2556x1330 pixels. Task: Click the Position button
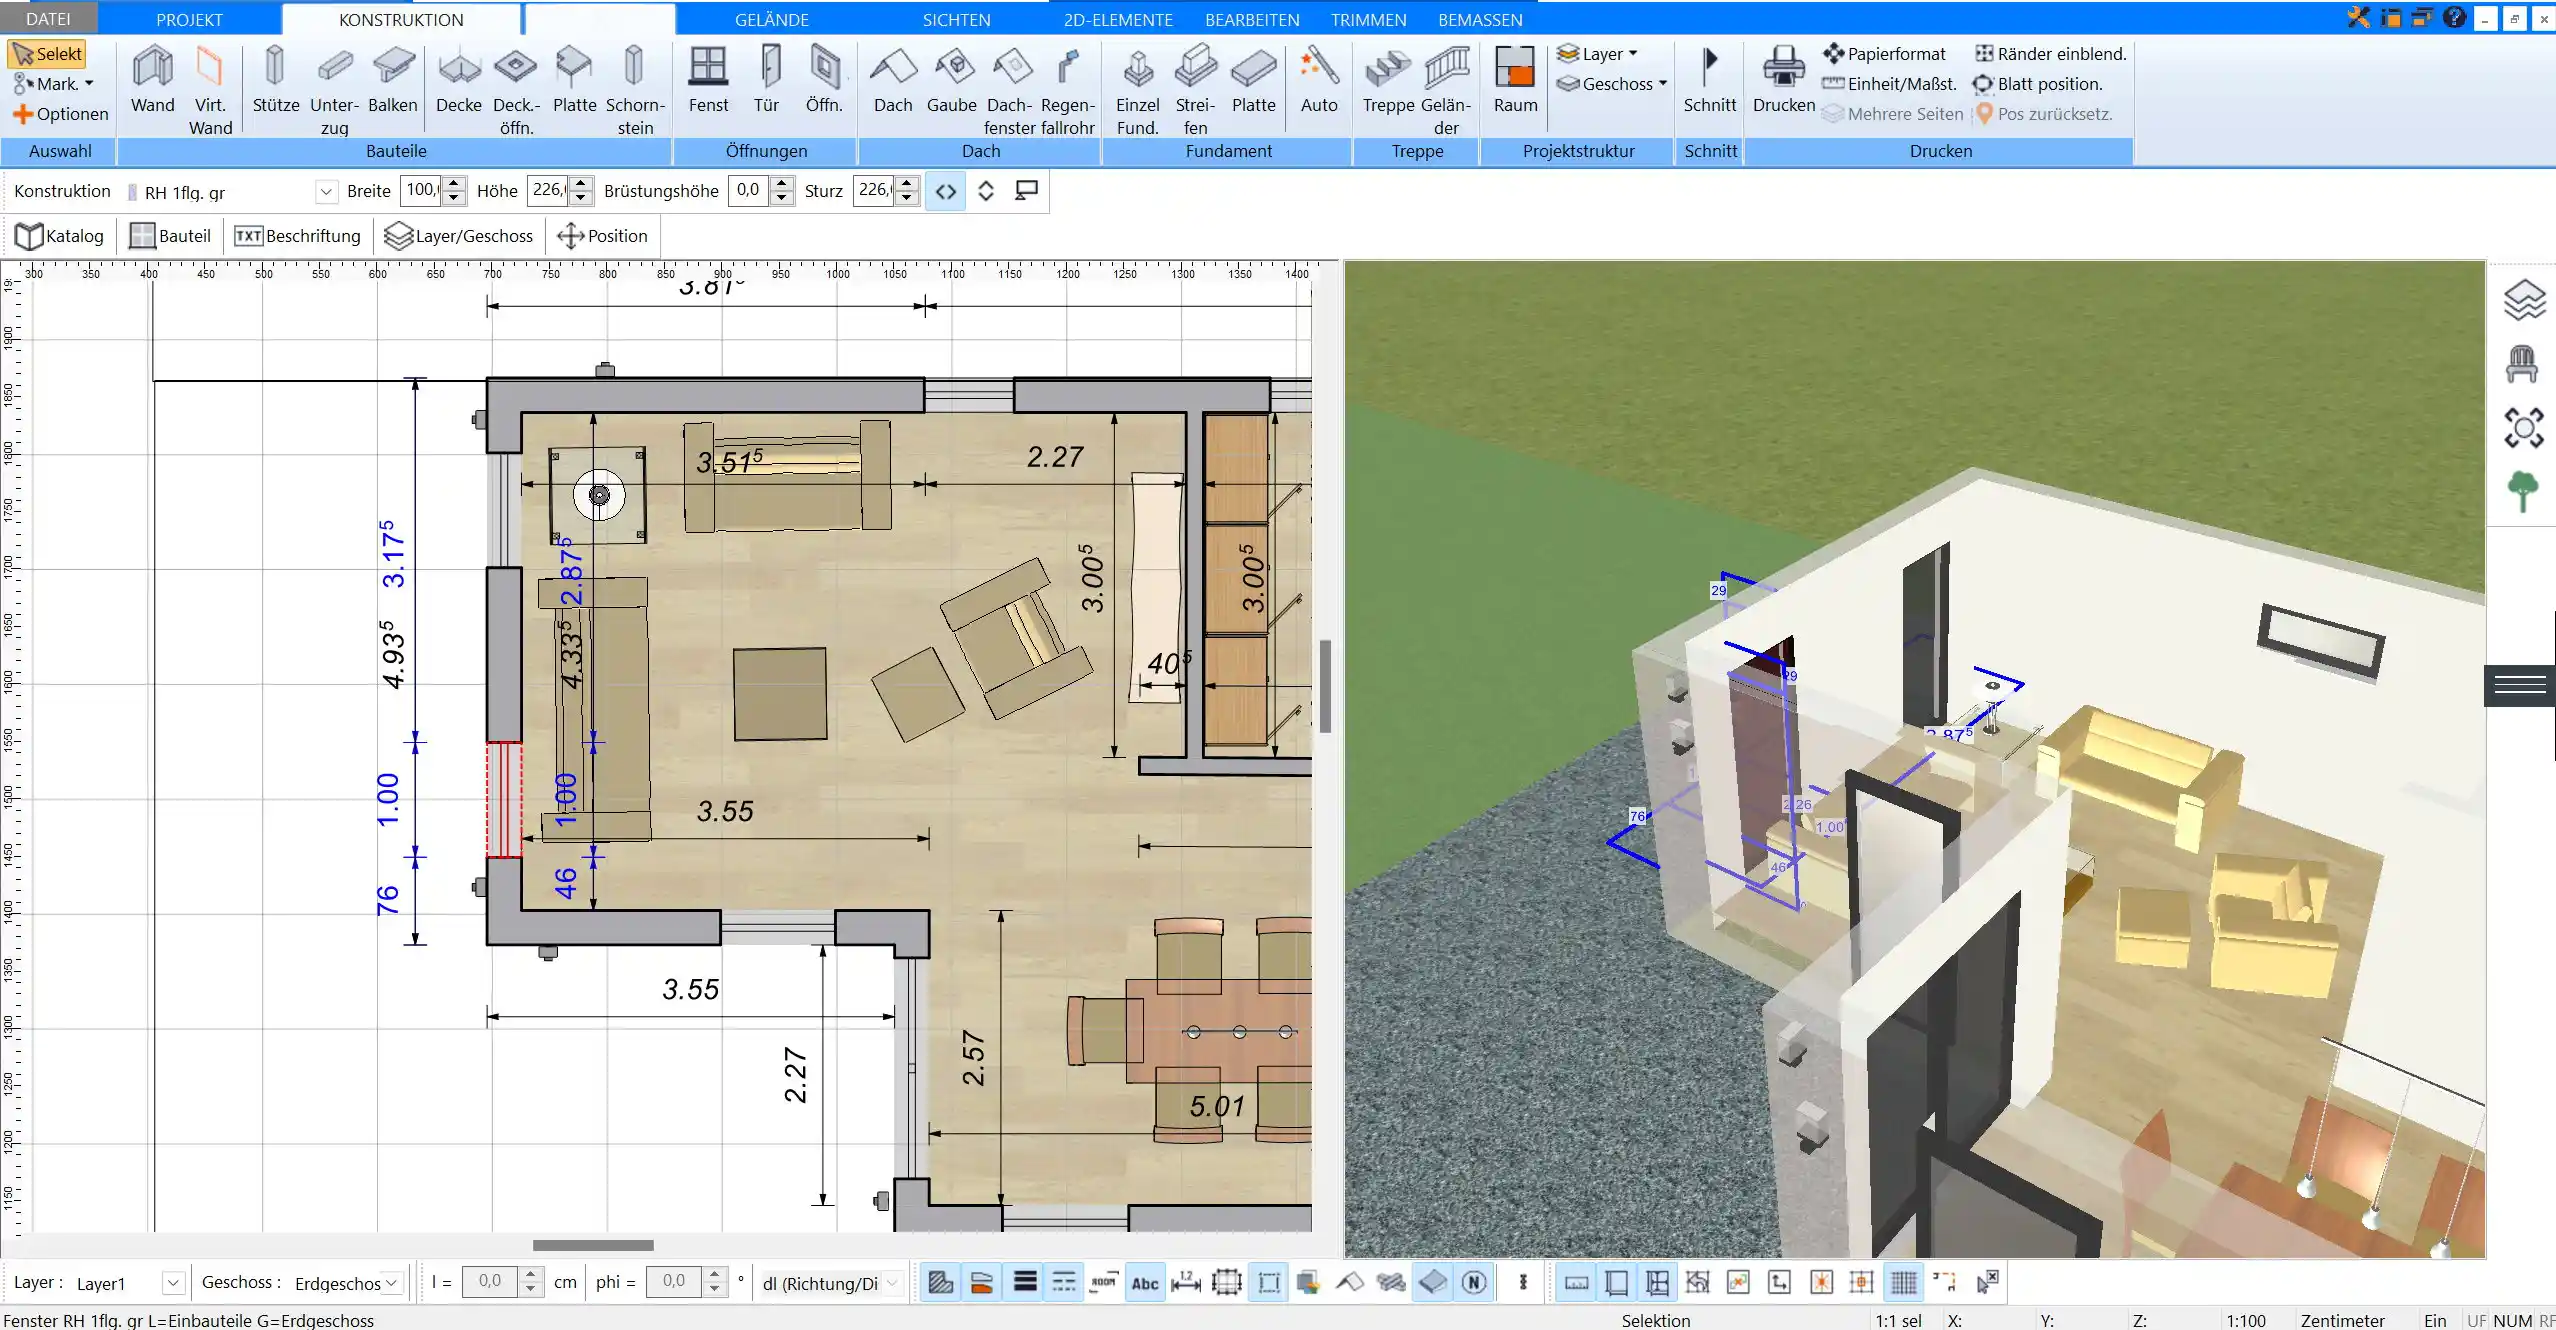tap(603, 236)
